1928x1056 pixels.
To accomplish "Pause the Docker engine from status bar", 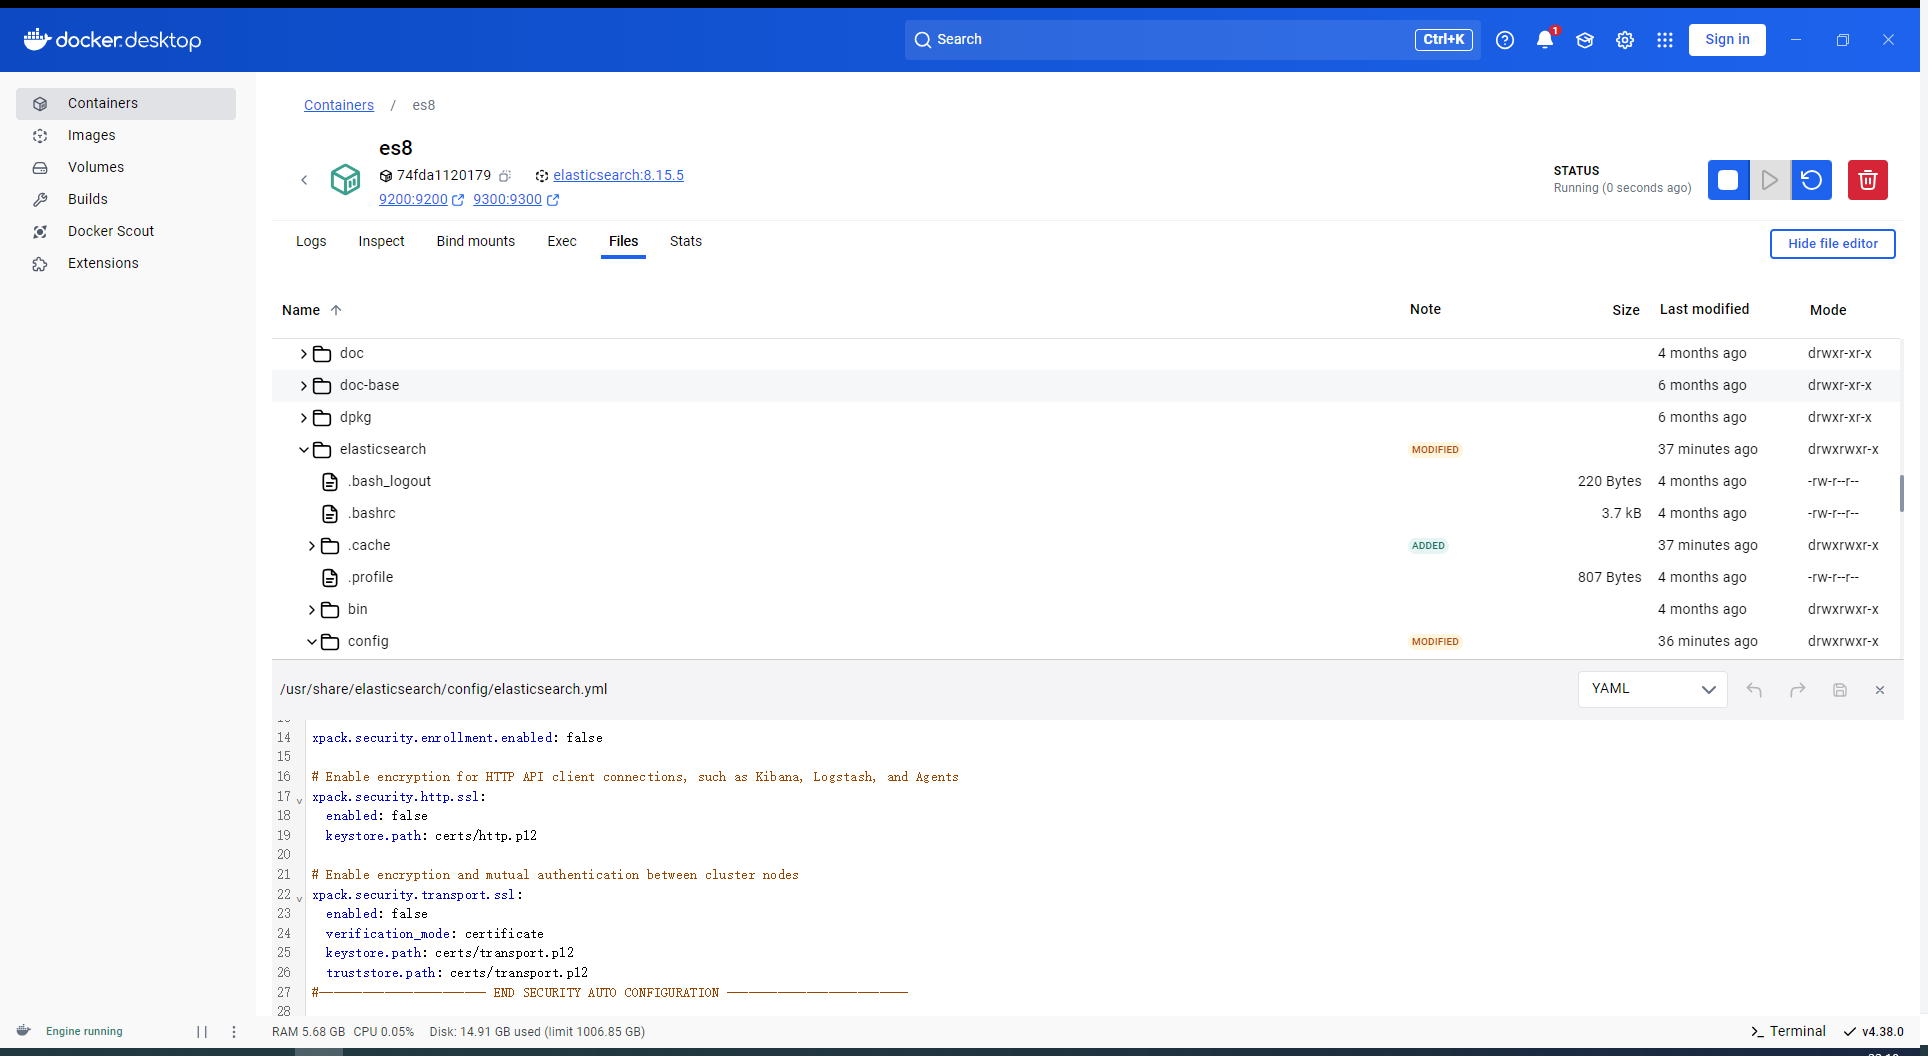I will tap(202, 1032).
